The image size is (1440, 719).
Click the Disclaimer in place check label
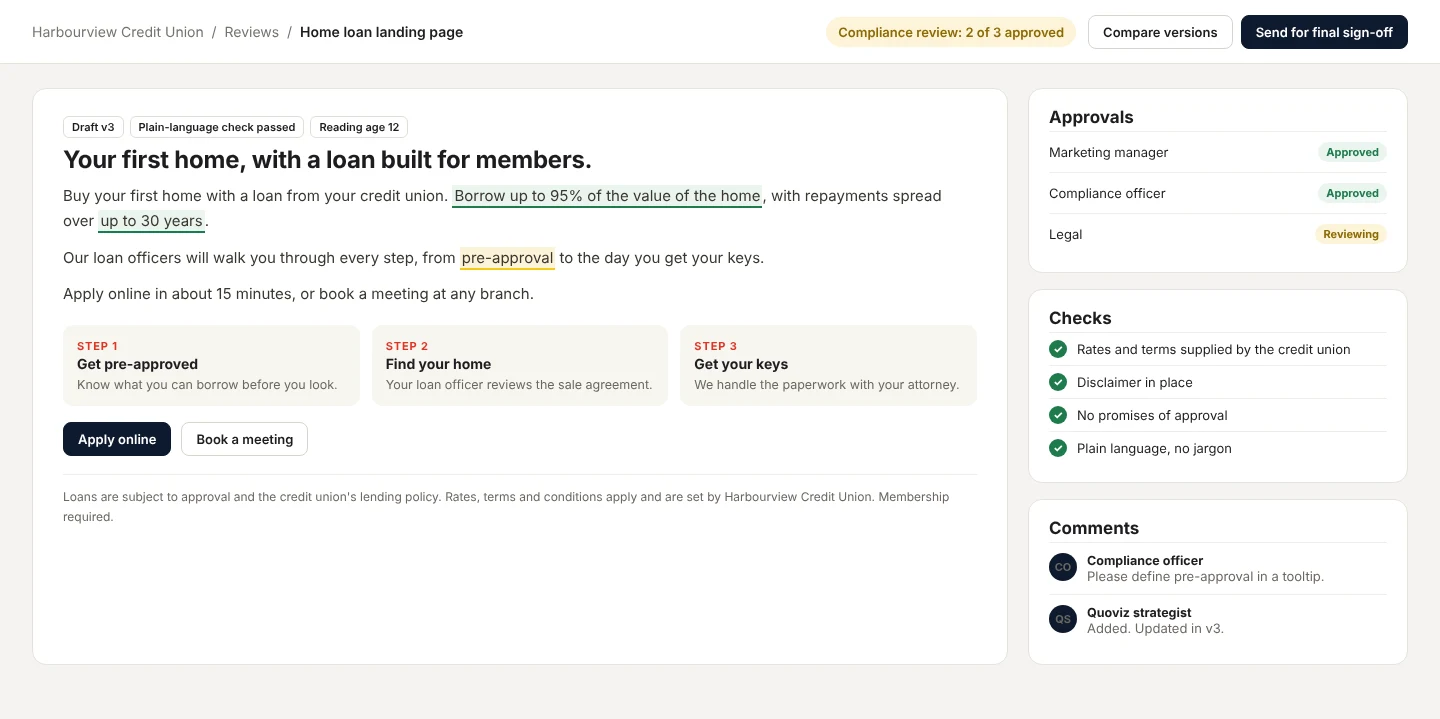(x=1135, y=382)
